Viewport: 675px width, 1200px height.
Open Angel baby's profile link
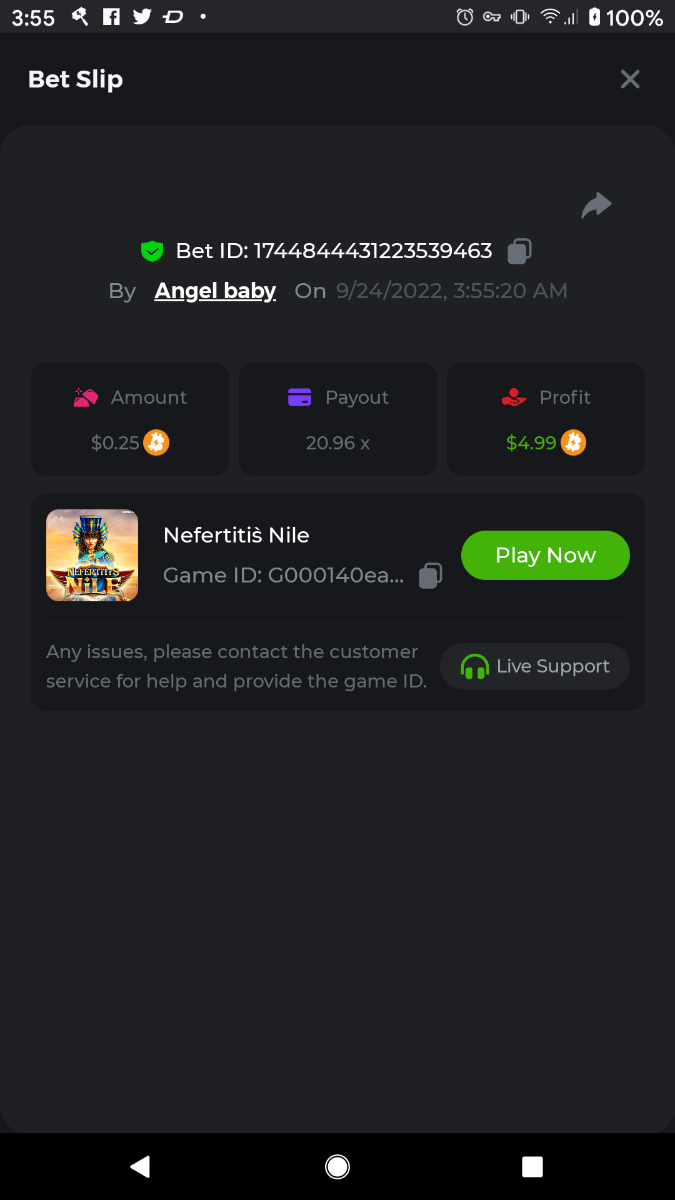click(215, 291)
